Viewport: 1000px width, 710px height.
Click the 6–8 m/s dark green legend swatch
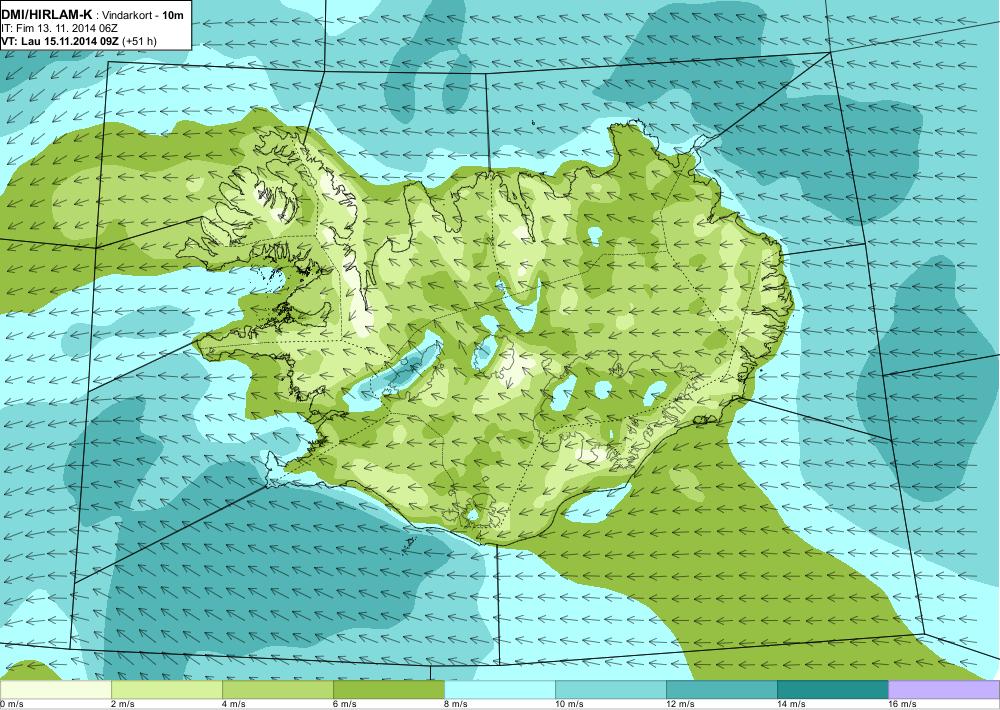click(388, 690)
